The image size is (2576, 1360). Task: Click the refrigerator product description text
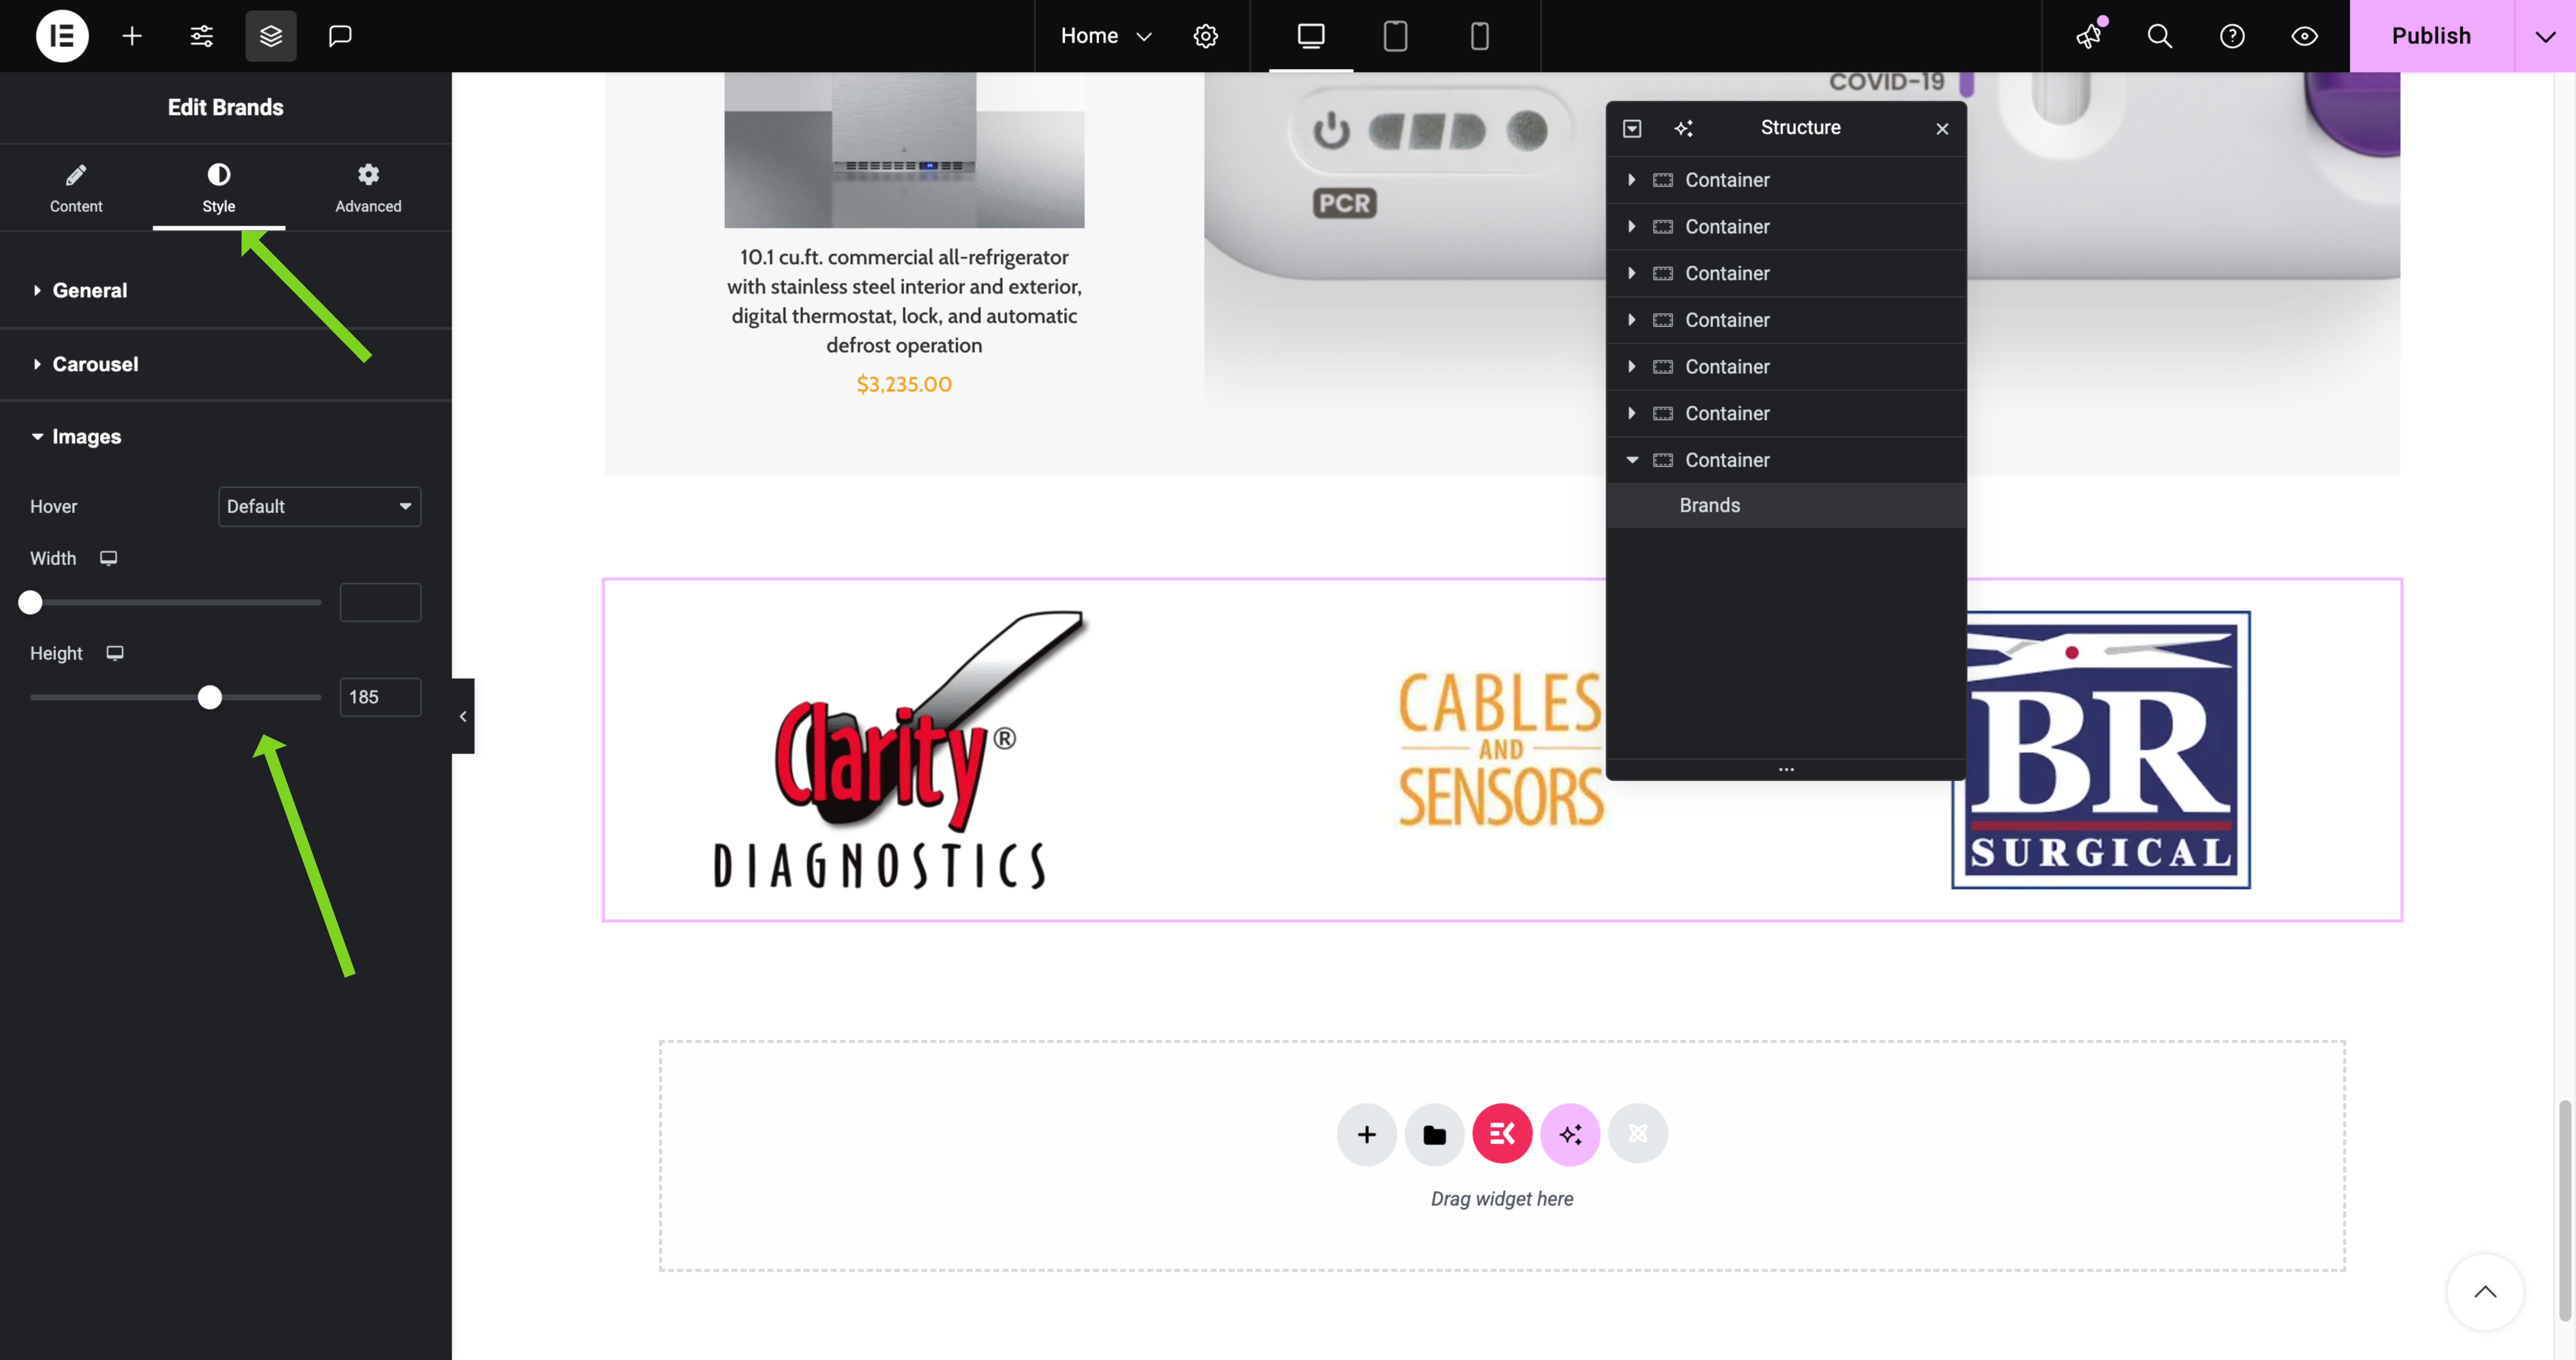coord(904,301)
